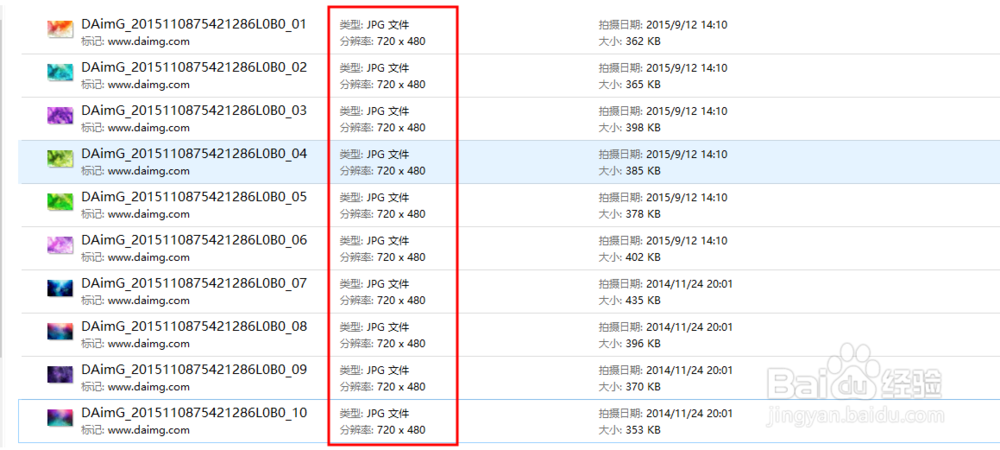This screenshot has height=450, width=1000.
Task: Click the www.daimg.com tag of file _01
Action: [x=148, y=42]
